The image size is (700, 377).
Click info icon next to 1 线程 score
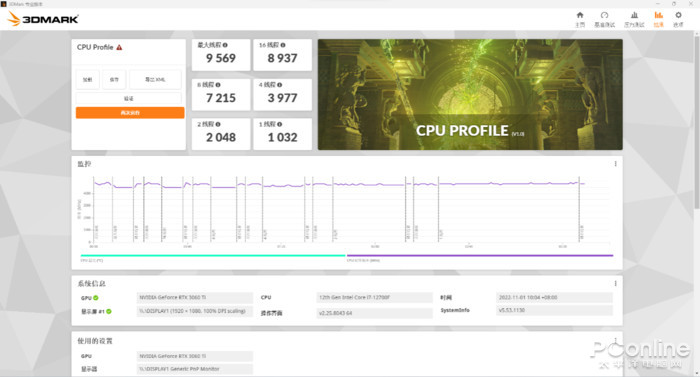click(279, 124)
